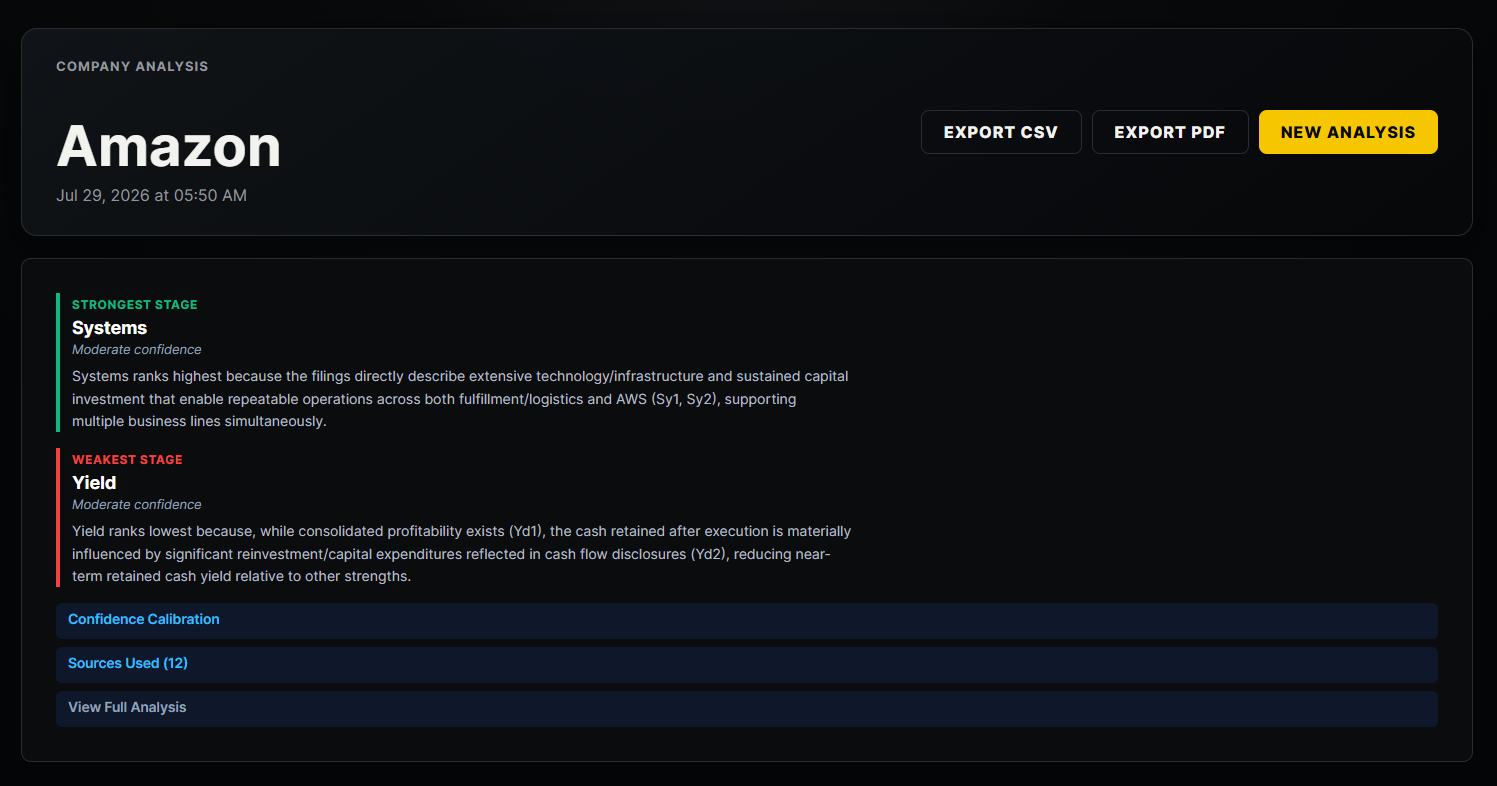
Task: Click the Amazon company heading
Action: click(169, 146)
